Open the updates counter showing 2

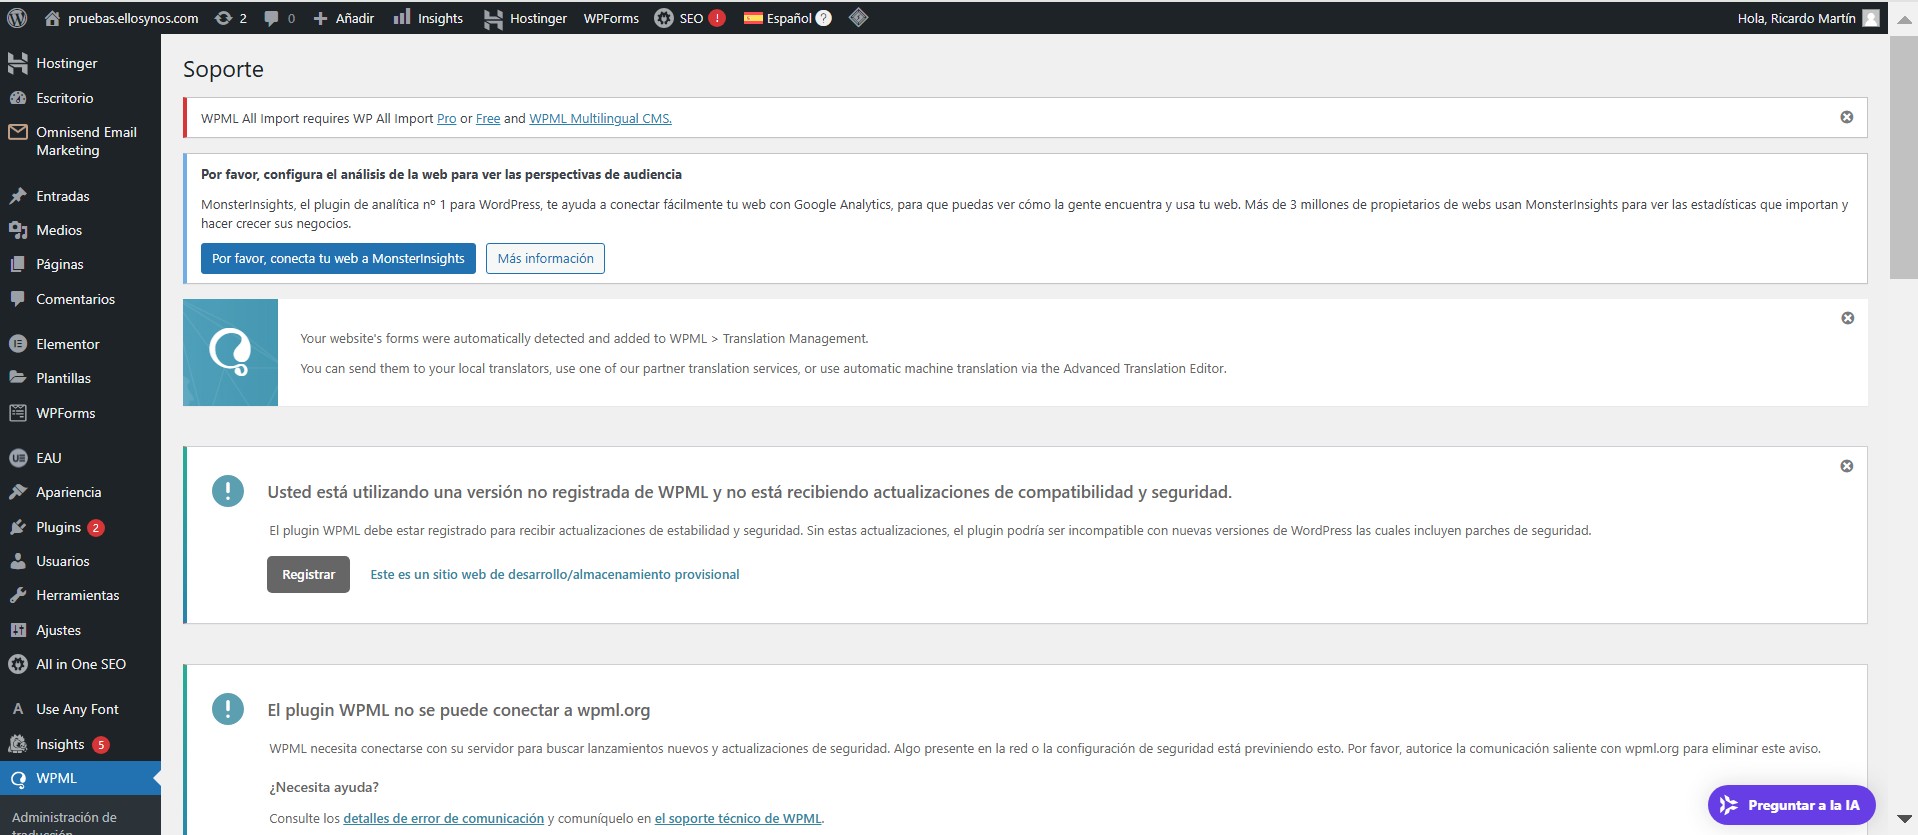point(231,18)
